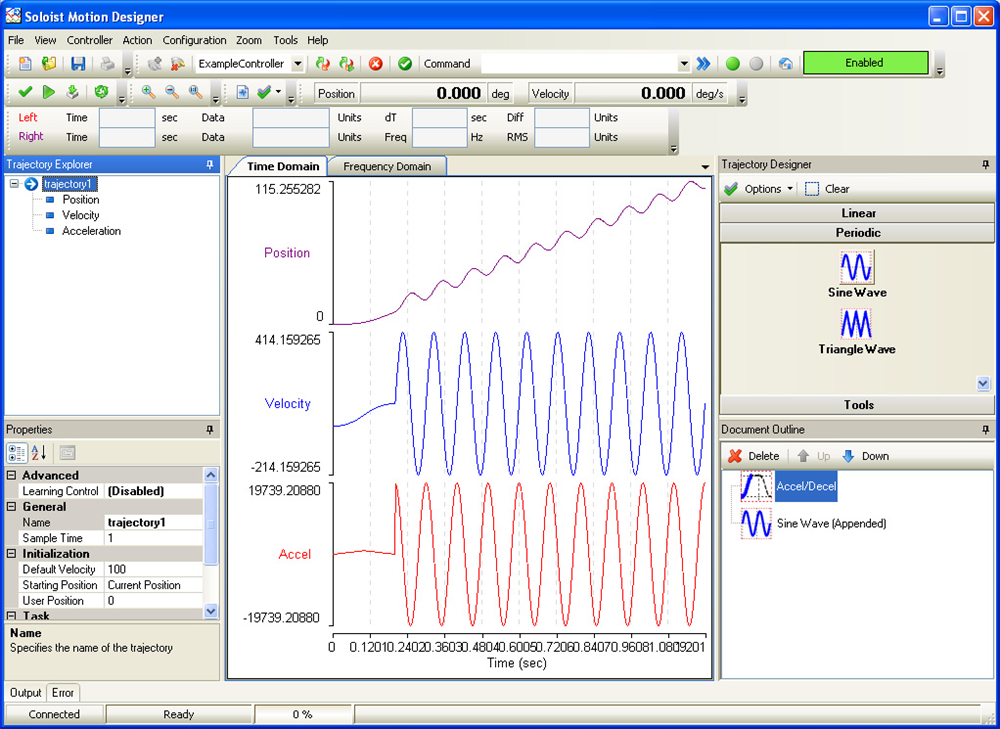Viewport: 1000px width, 729px height.
Task: Collapse the General property category
Action: tap(11, 506)
